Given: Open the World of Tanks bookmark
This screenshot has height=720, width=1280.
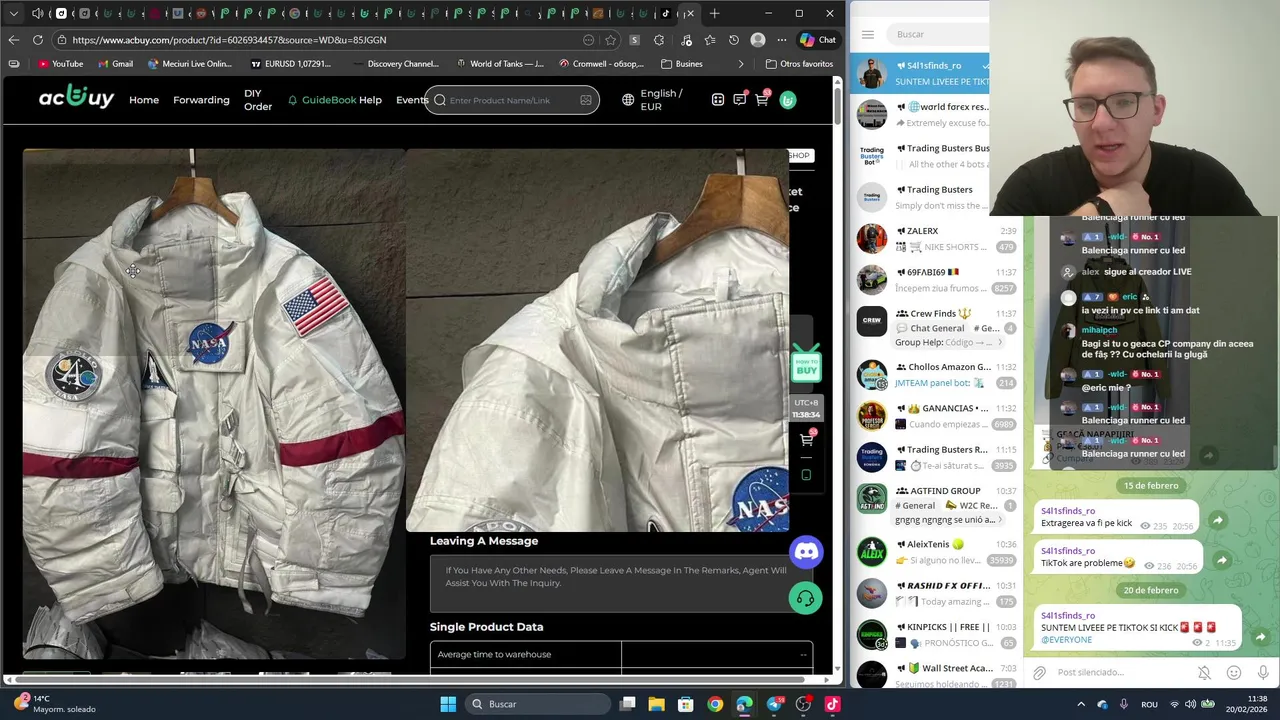Looking at the screenshot, I should click(x=500, y=64).
